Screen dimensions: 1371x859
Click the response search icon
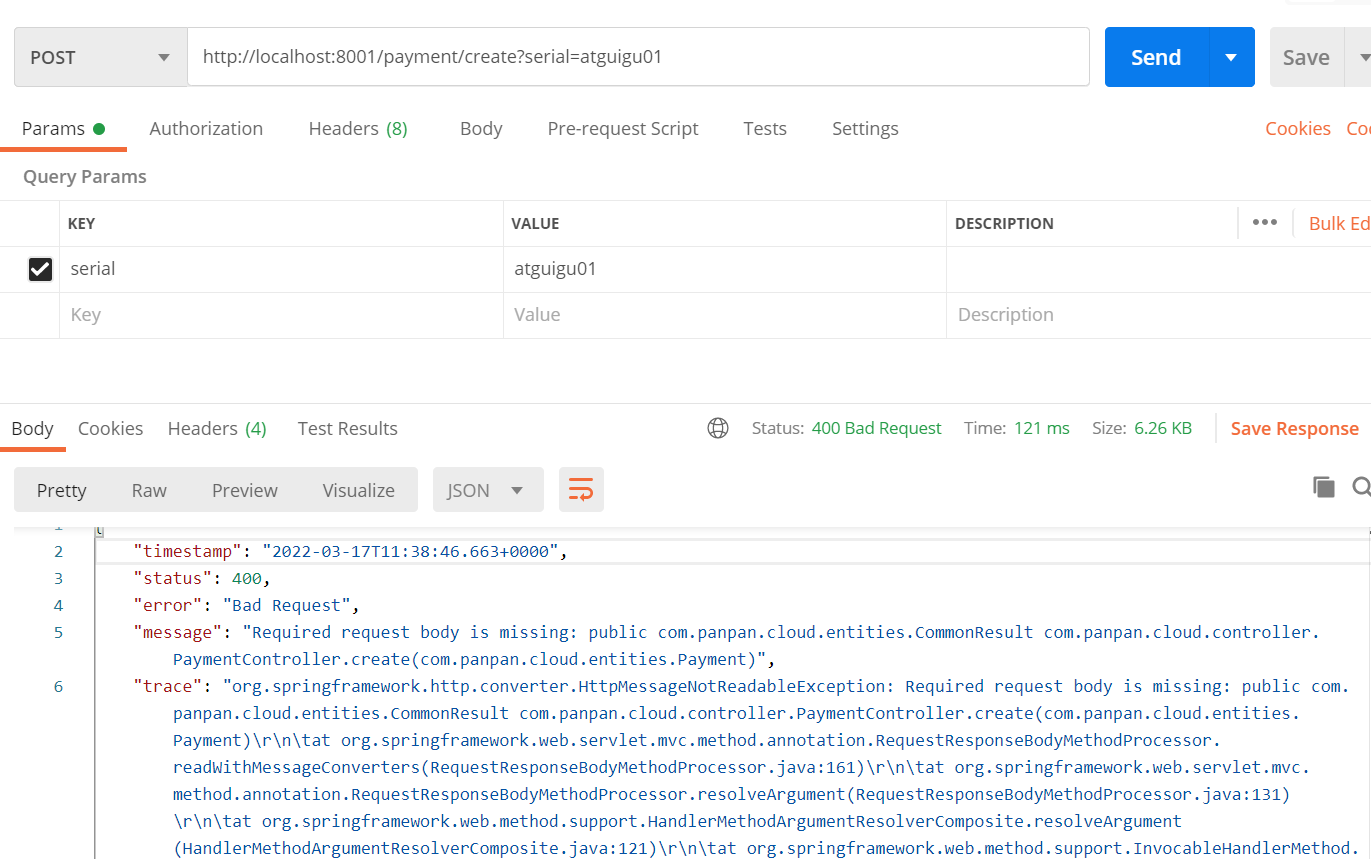coord(1362,487)
